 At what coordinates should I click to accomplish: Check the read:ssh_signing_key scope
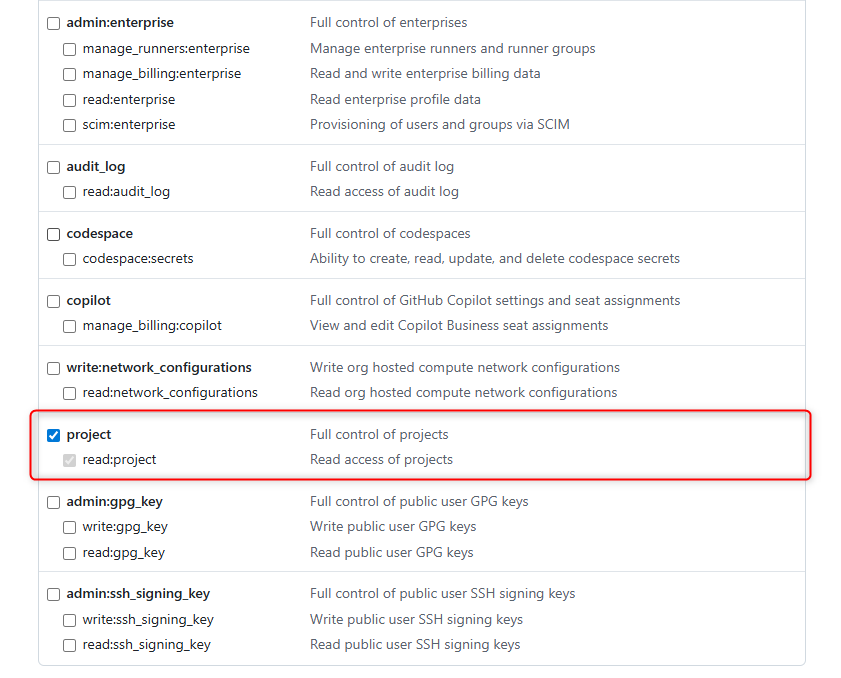[70, 645]
